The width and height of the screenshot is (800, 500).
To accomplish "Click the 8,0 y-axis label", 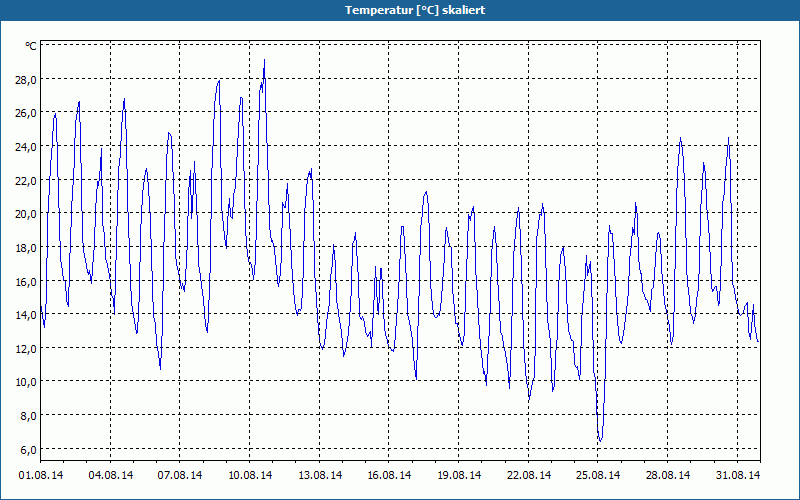I will coord(28,416).
